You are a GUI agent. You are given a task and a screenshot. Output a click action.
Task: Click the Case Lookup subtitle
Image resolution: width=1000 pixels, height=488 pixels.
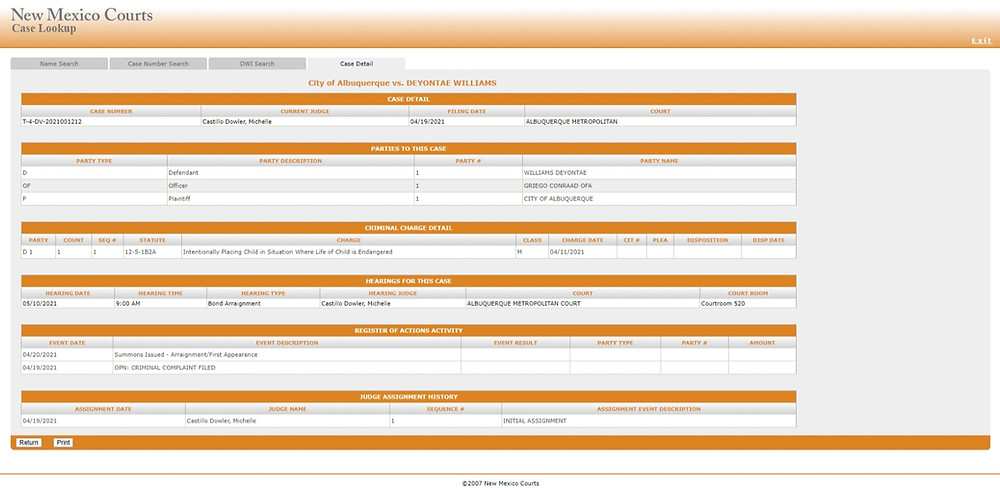coord(43,29)
